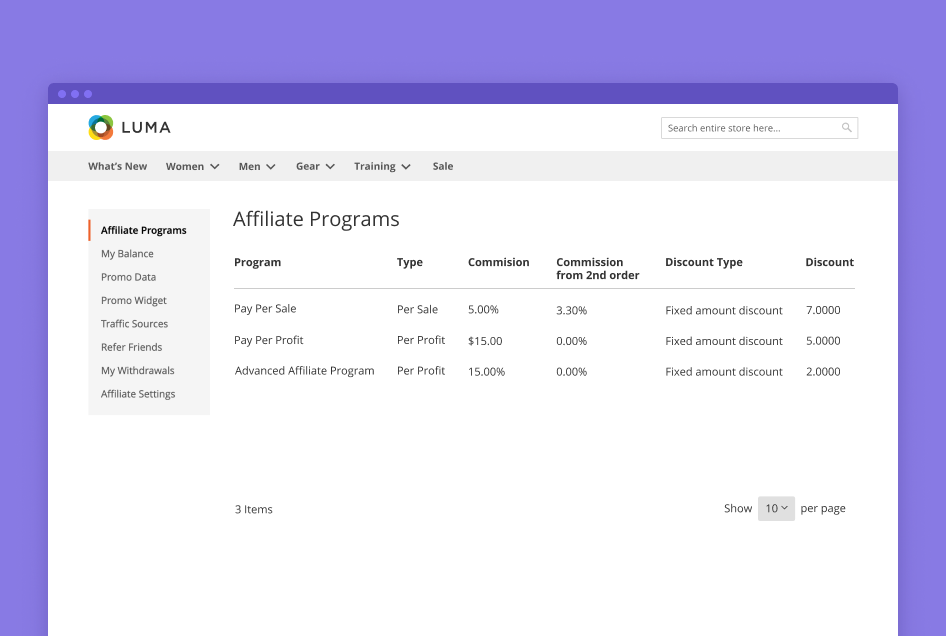Image resolution: width=946 pixels, height=636 pixels.
Task: Click the LUMA logo icon
Action: [101, 127]
